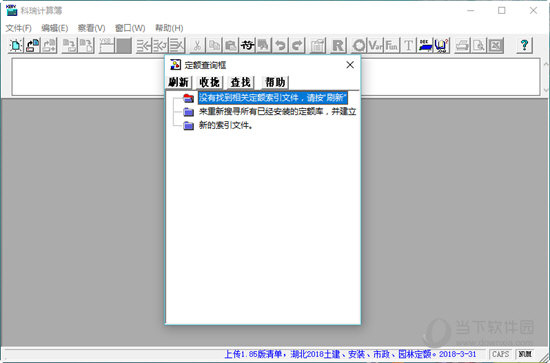The height and width of the screenshot is (363, 550).
Task: Close the 定额查询框 dialog
Action: [x=350, y=65]
